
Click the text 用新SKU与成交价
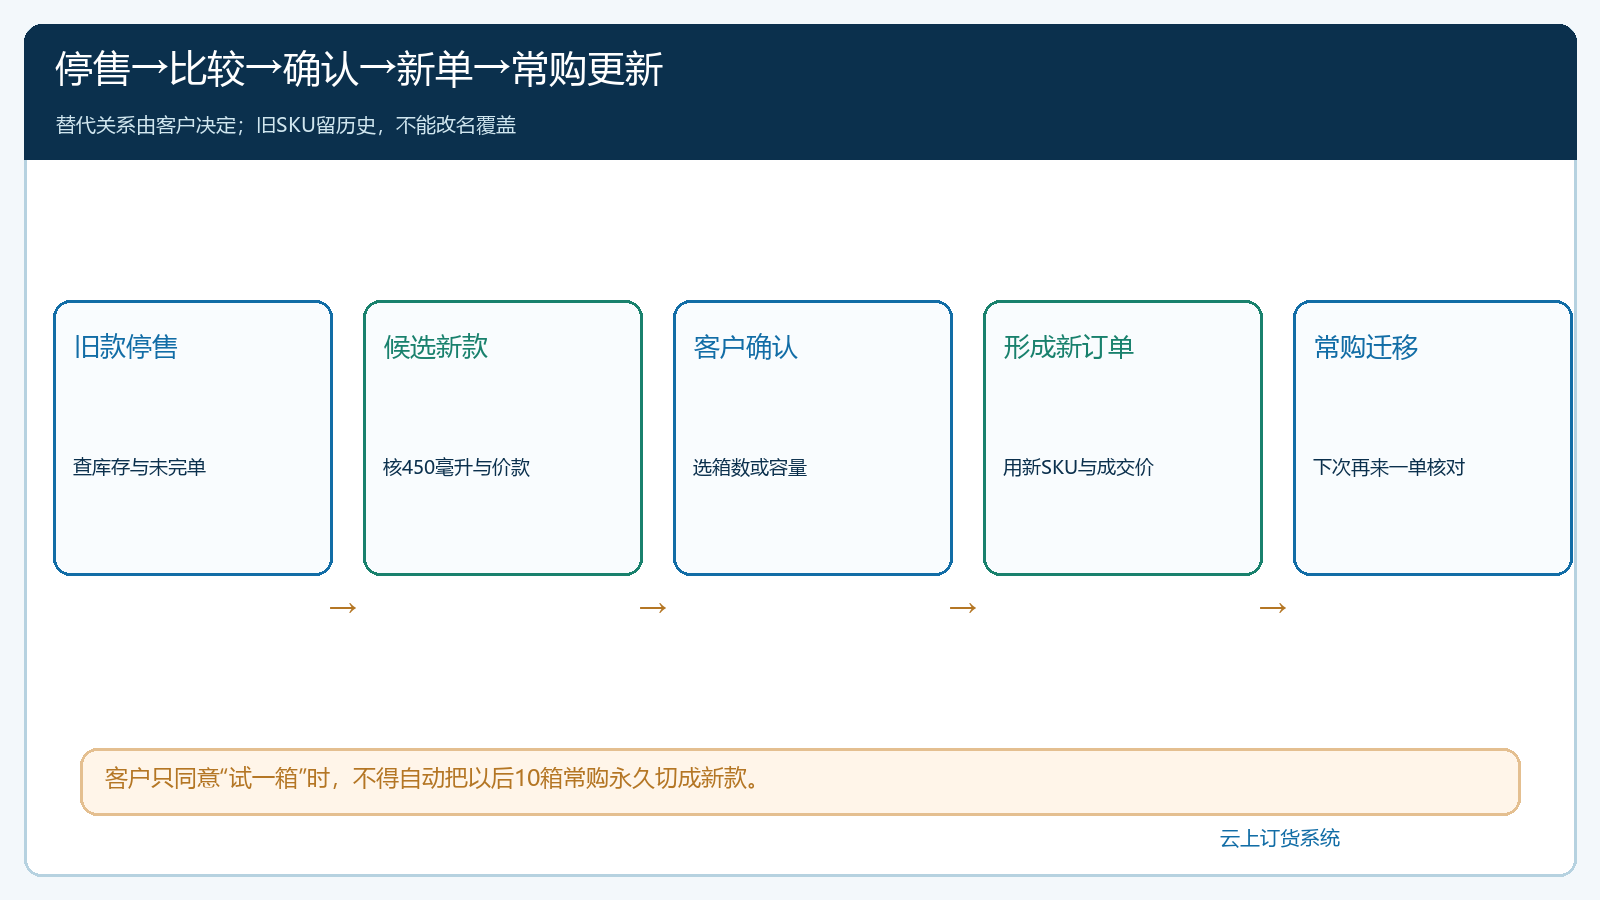[x=1079, y=467]
